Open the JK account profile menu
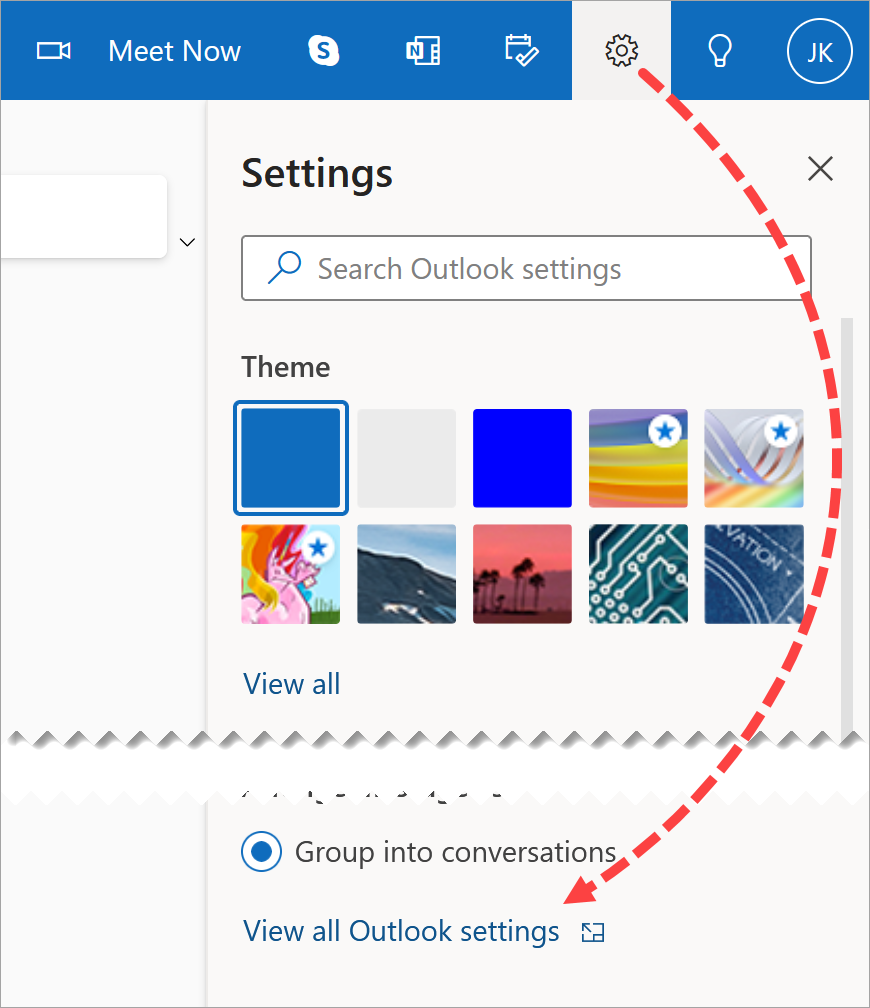The image size is (870, 1008). (x=819, y=51)
